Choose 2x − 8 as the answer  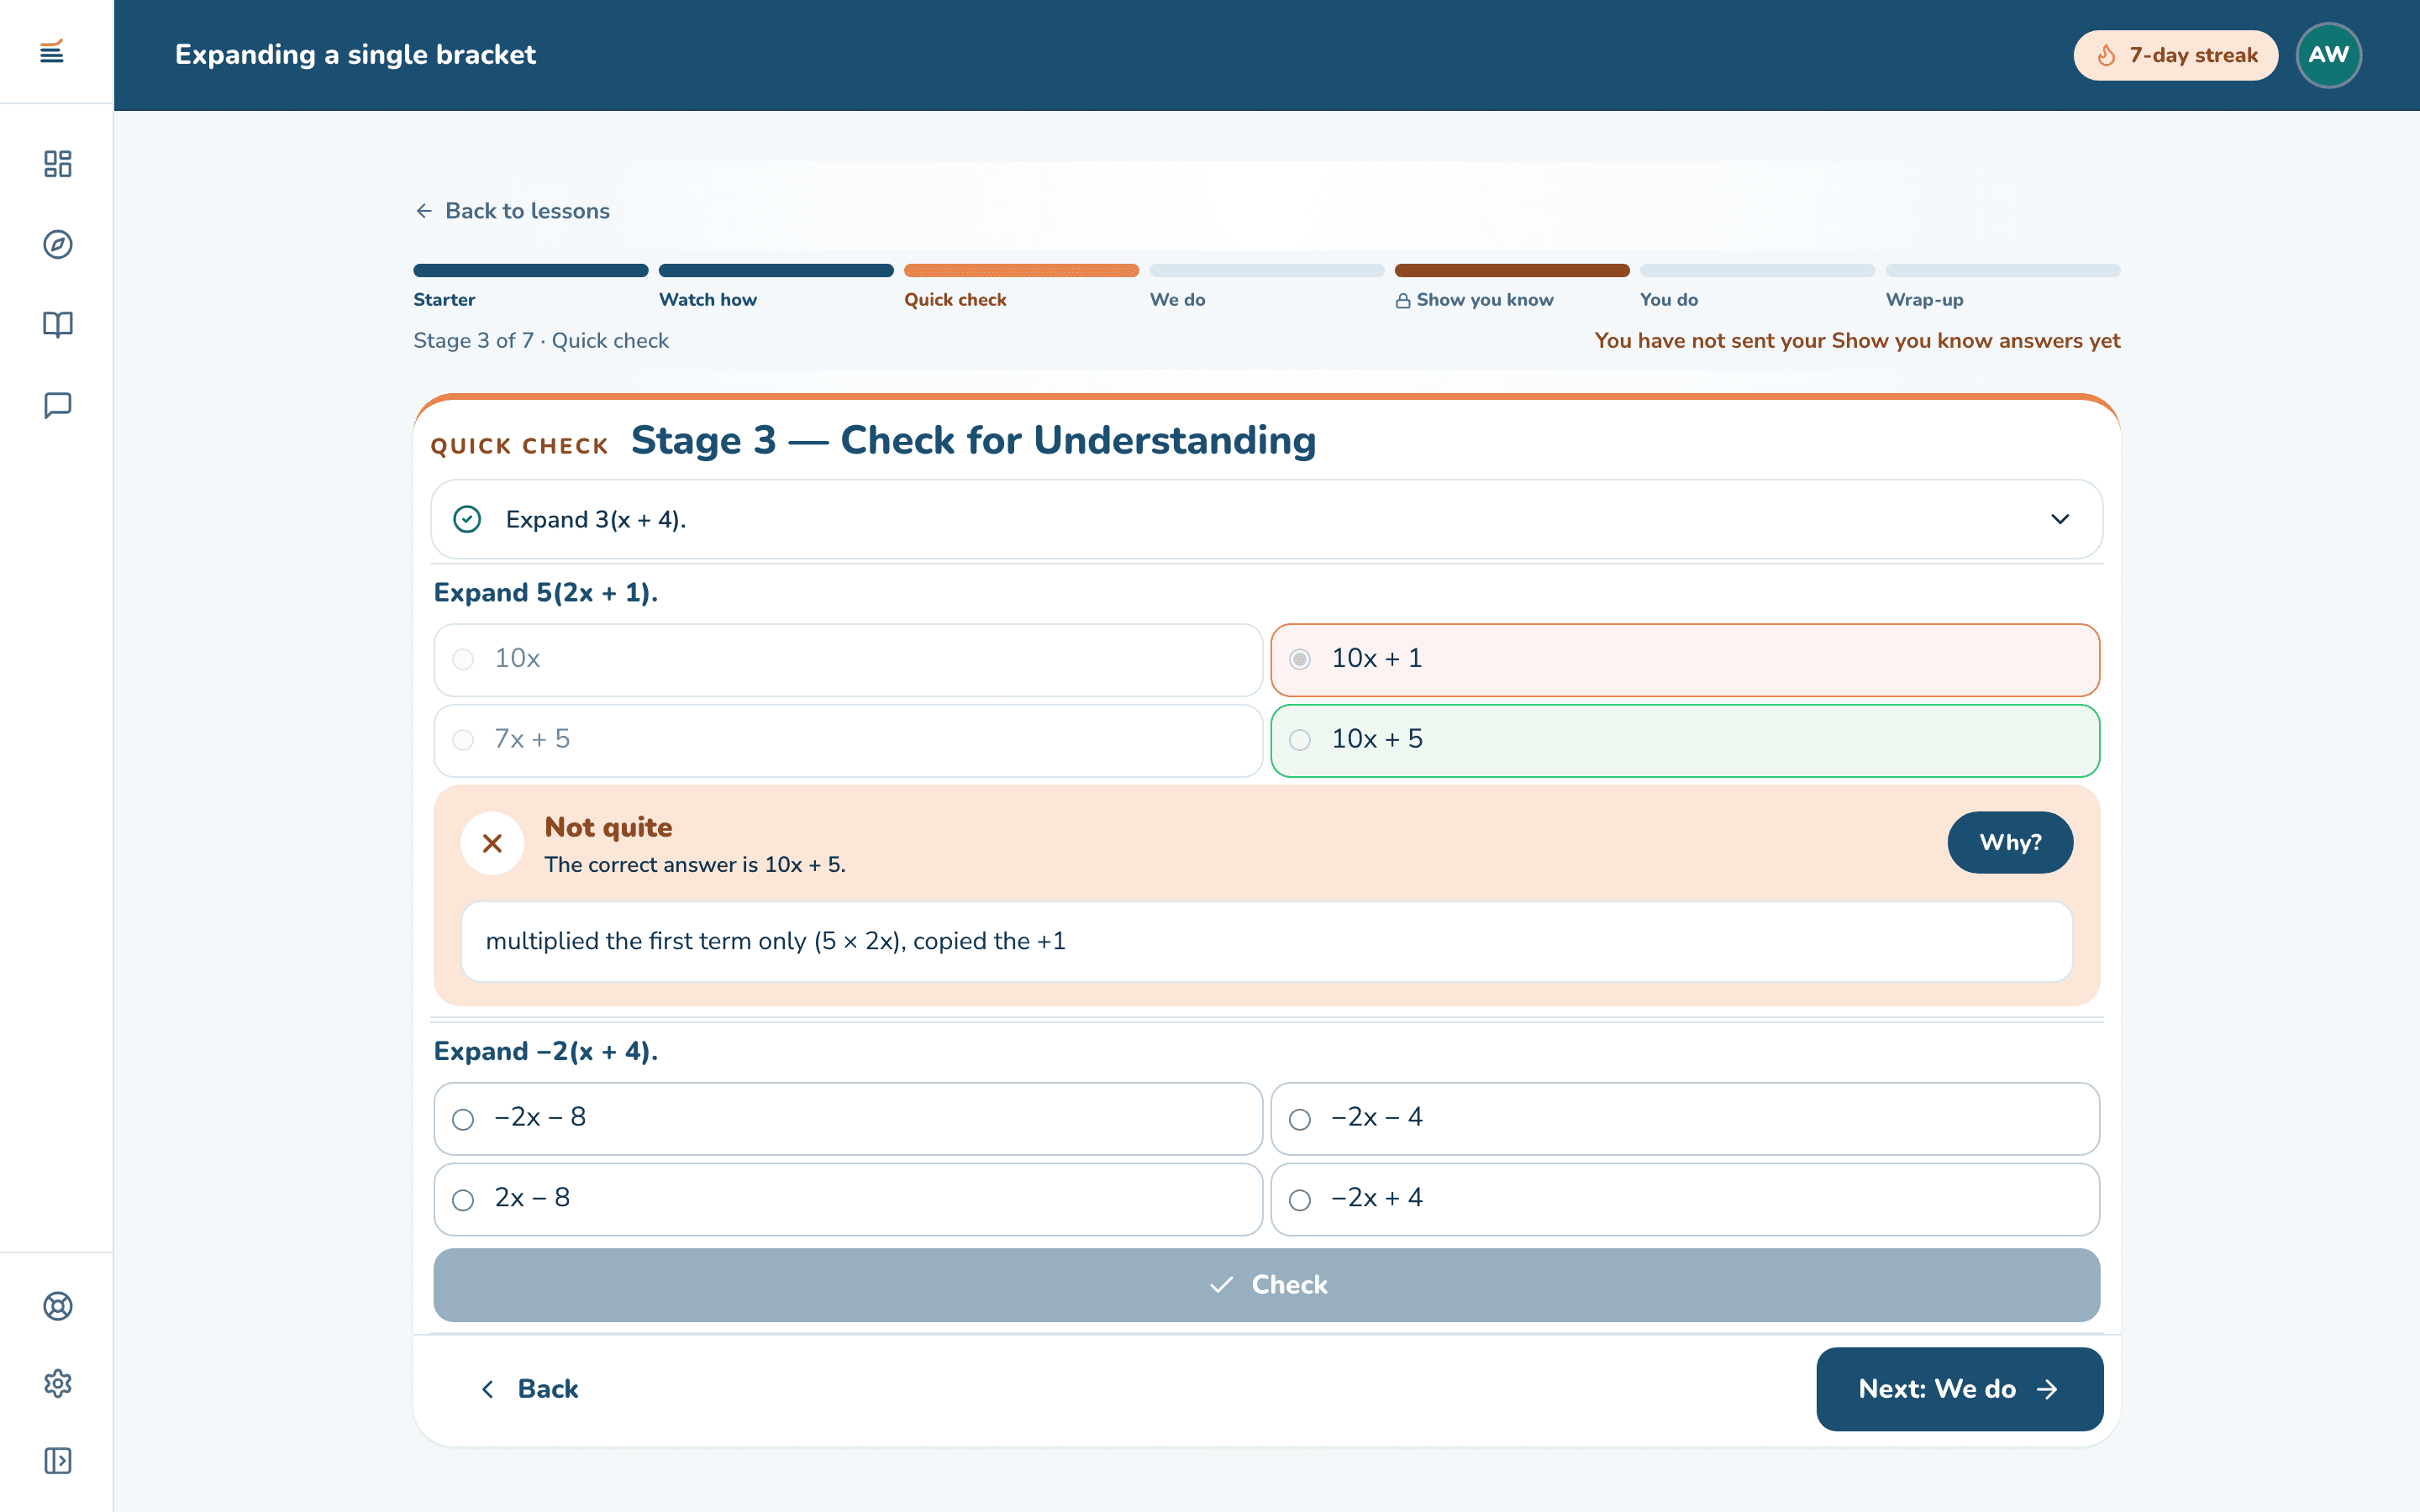848,1199
